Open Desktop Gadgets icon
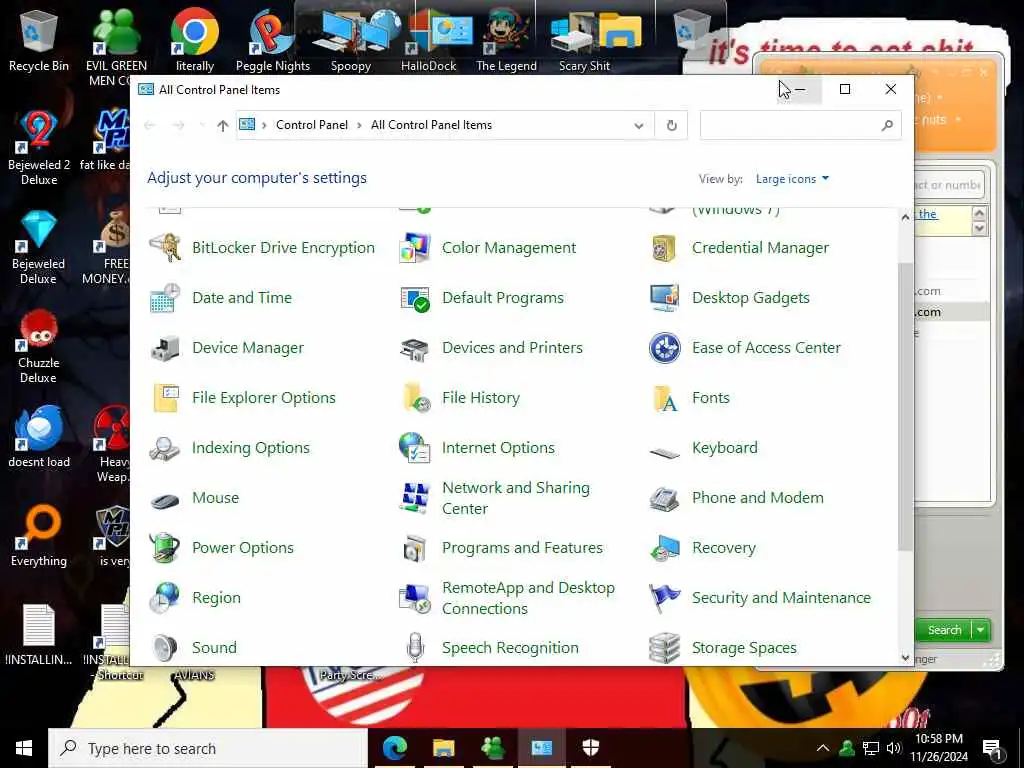 [x=664, y=298]
